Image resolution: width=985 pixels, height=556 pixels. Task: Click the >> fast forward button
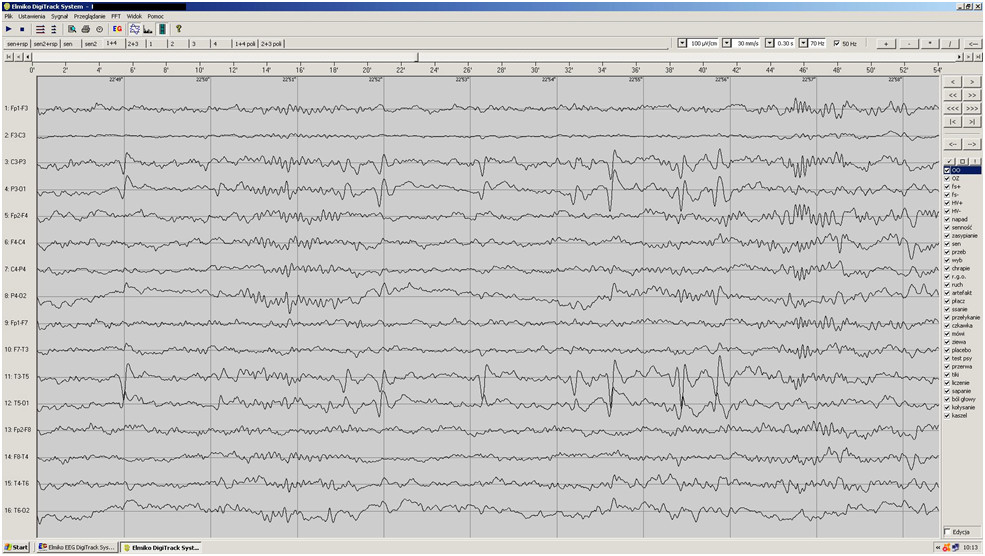click(972, 95)
